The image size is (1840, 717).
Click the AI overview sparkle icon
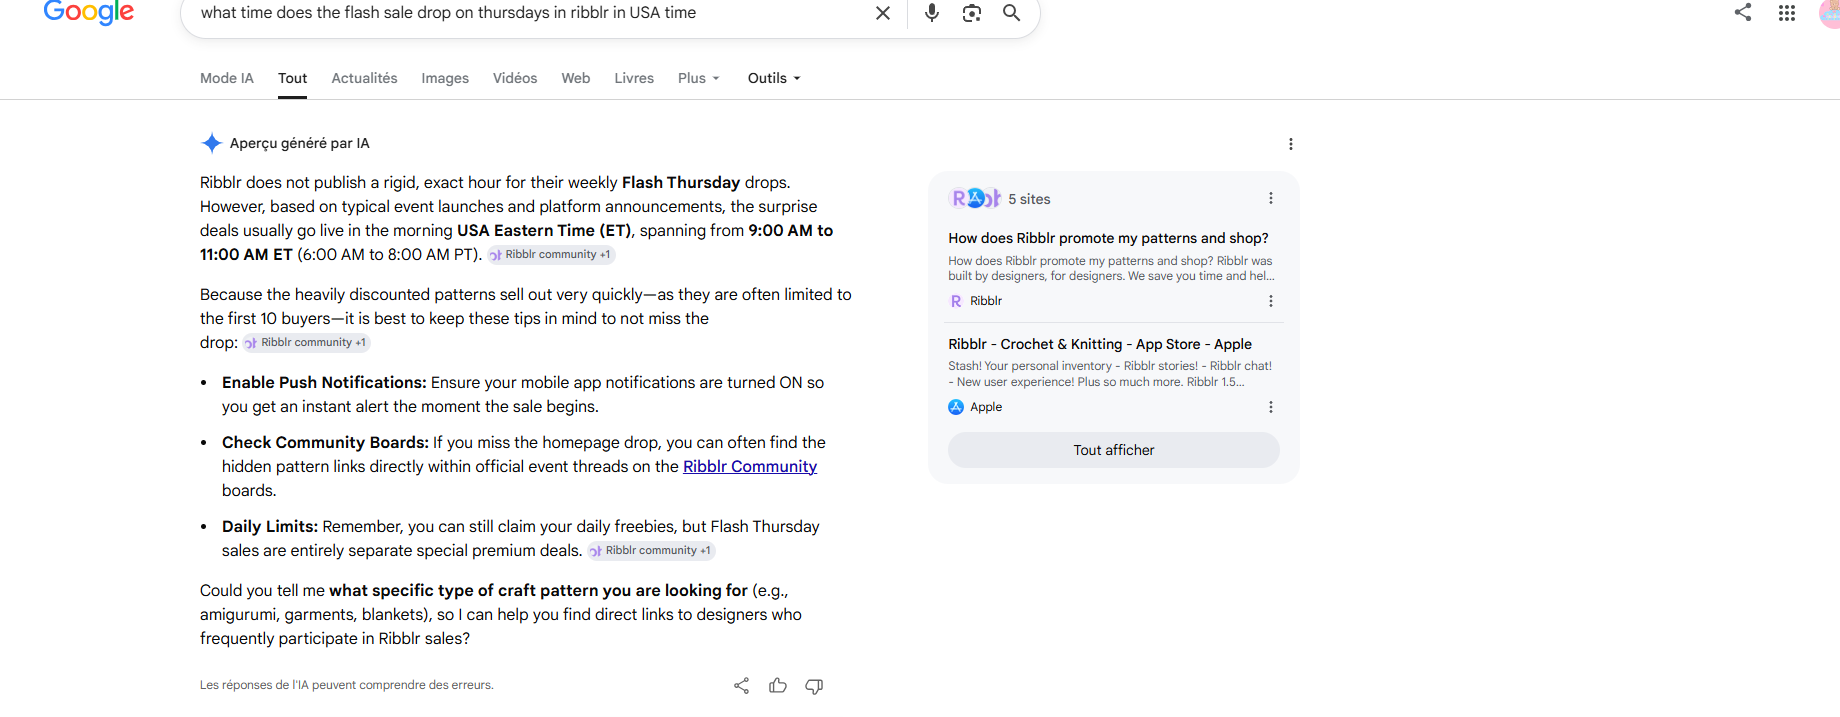tap(211, 143)
